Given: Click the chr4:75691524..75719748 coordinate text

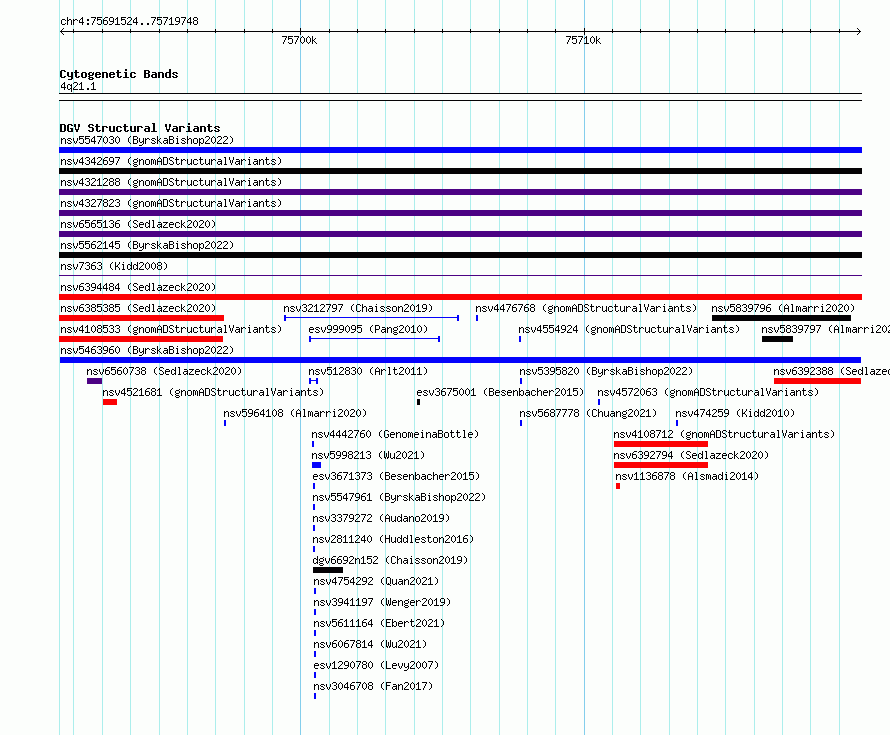Looking at the screenshot, I should coord(129,21).
